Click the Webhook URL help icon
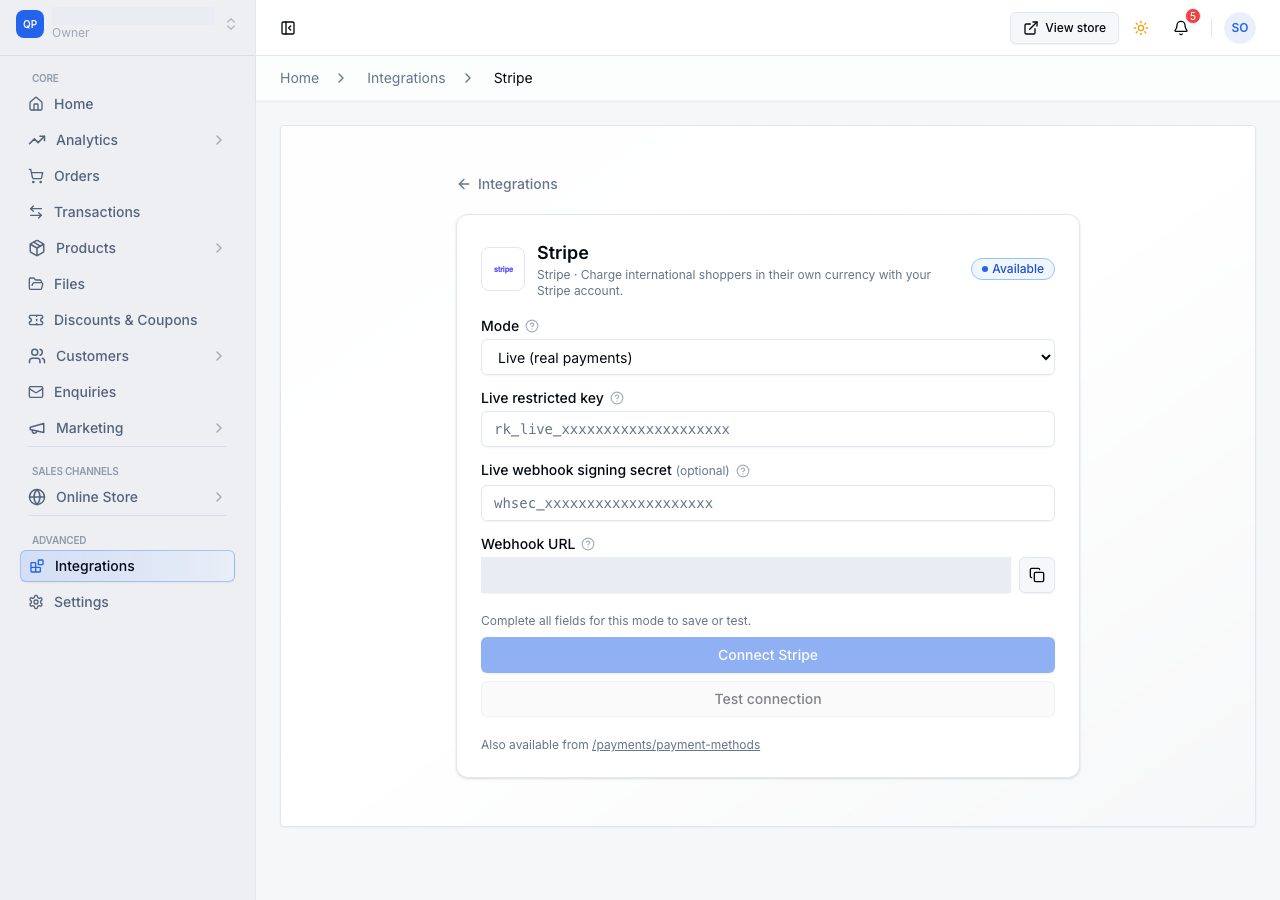The width and height of the screenshot is (1280, 900). click(588, 544)
